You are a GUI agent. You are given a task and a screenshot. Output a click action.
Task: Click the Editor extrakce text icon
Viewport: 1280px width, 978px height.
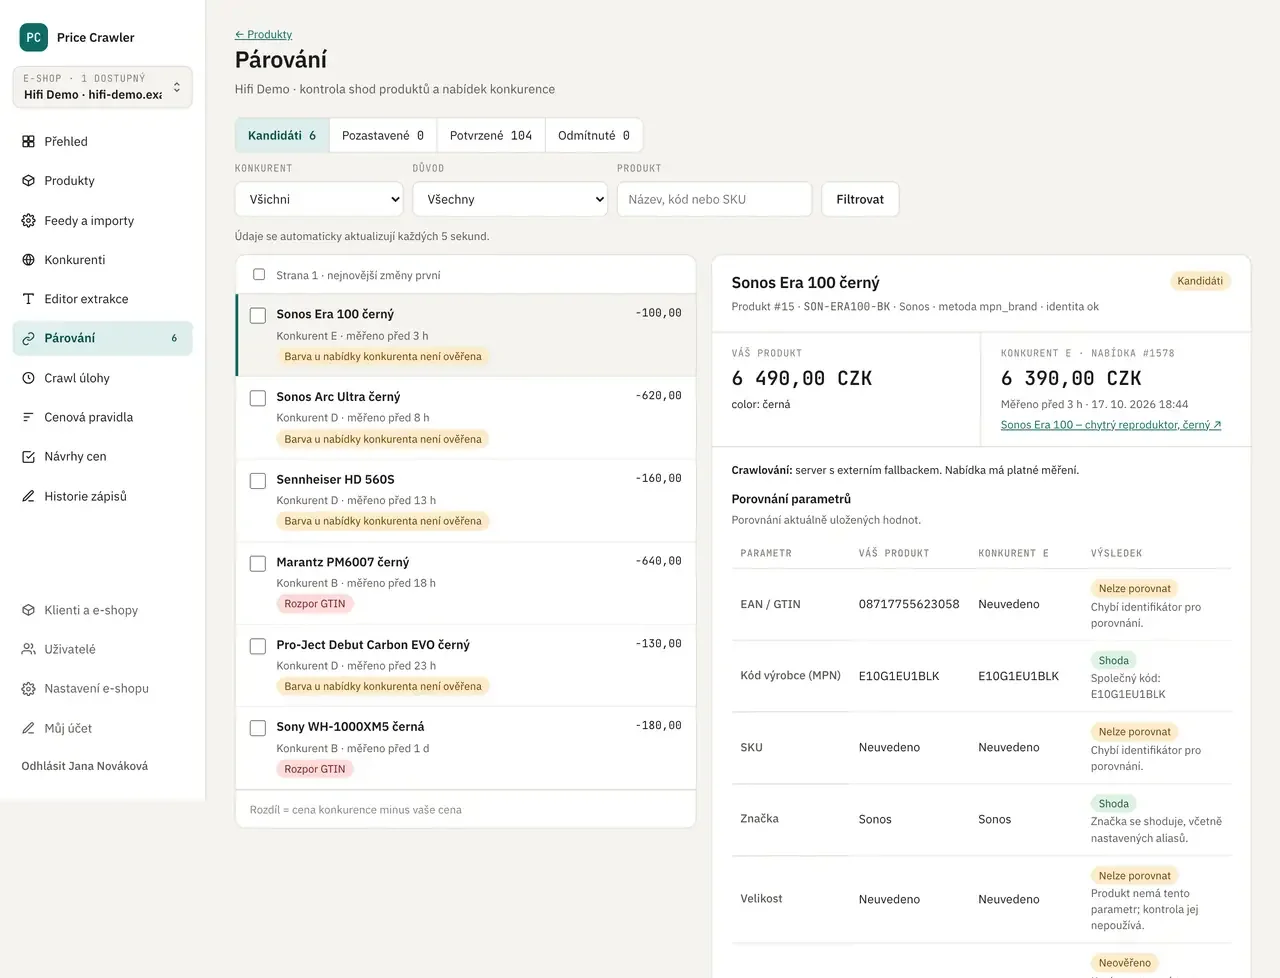click(x=28, y=299)
